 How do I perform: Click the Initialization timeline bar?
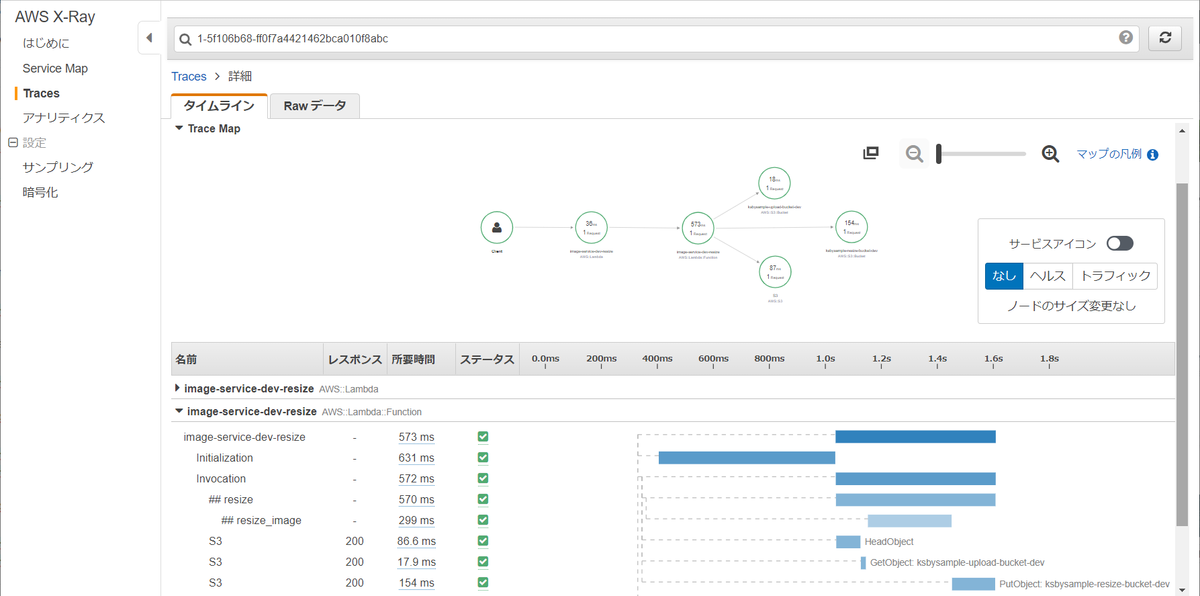point(746,458)
